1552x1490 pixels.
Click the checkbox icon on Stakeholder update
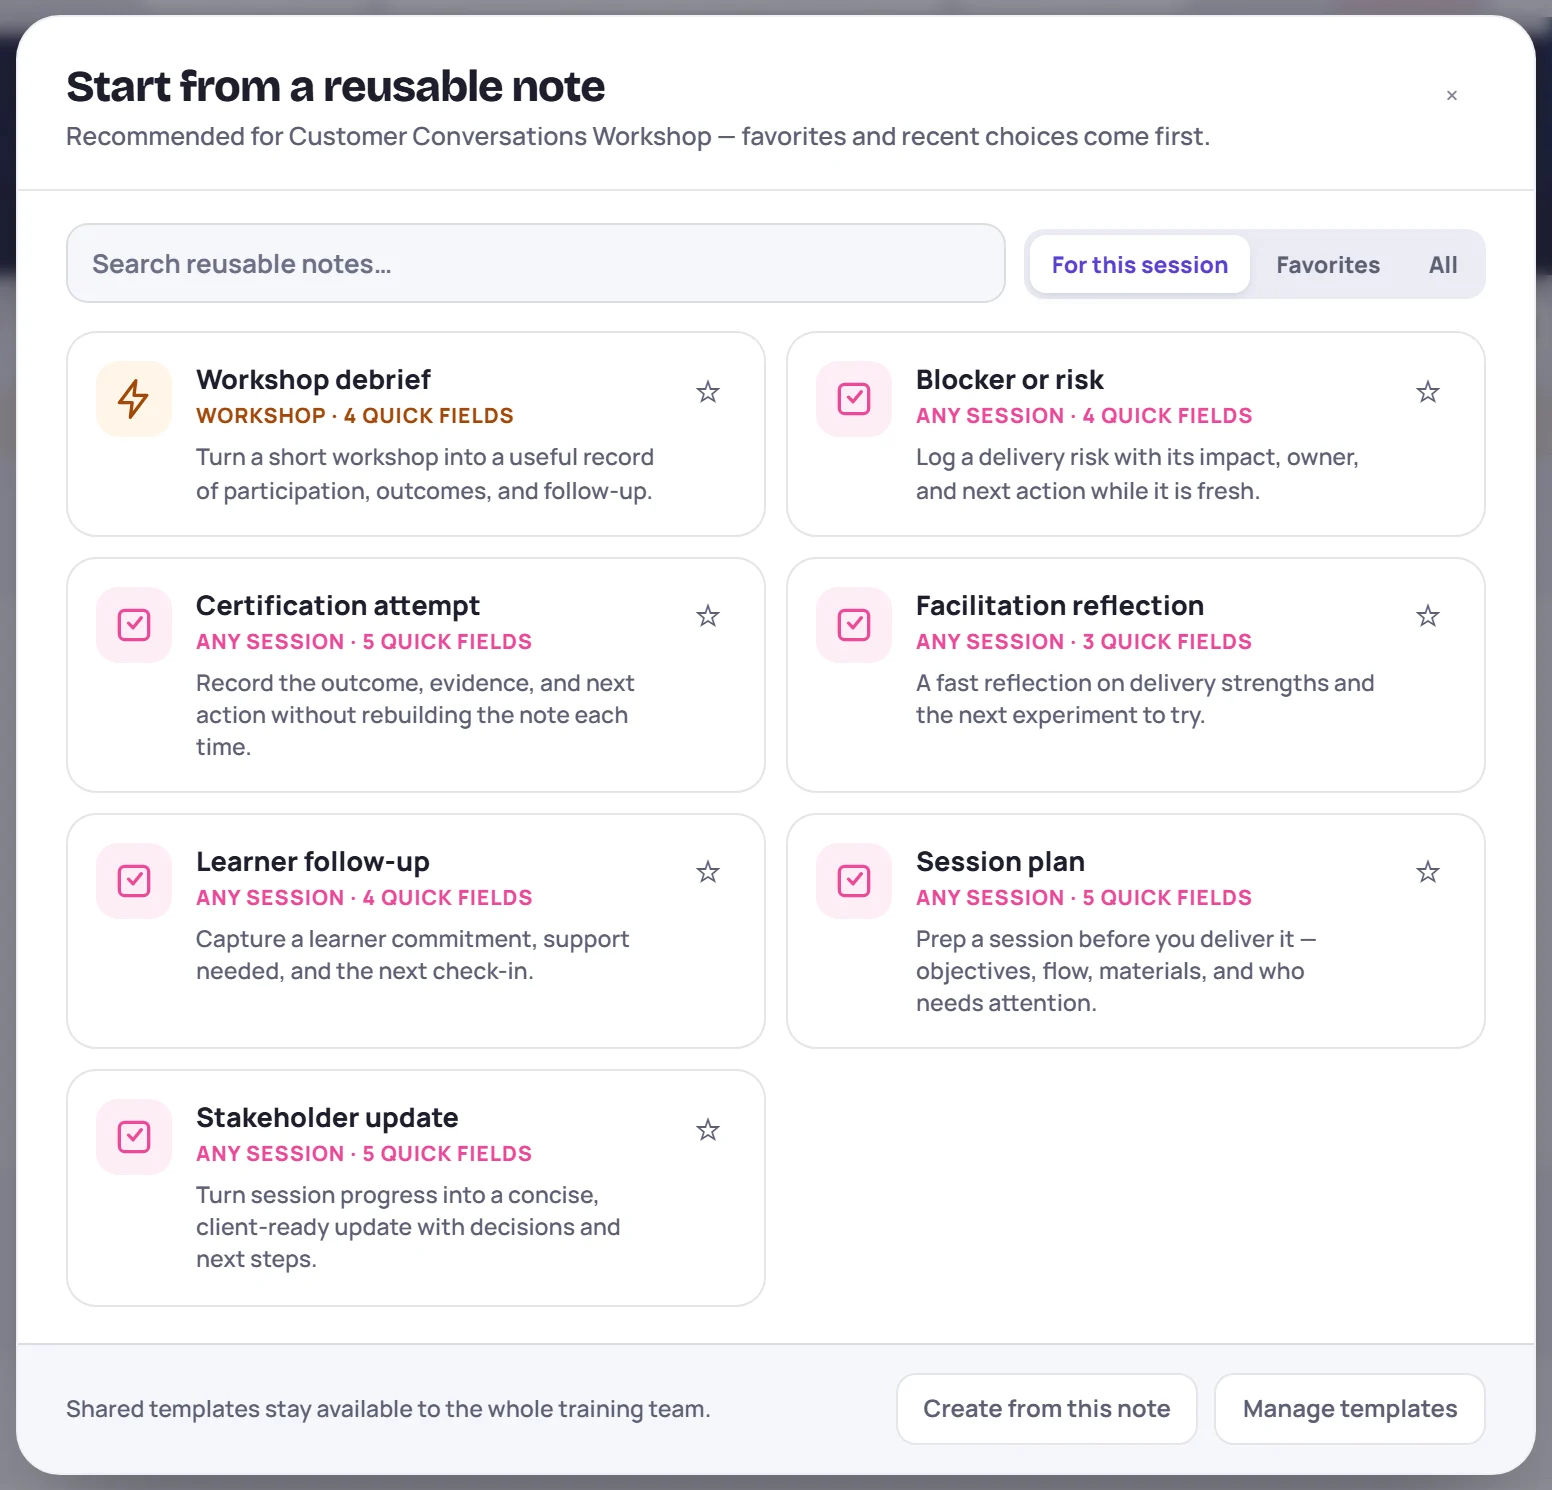134,1137
